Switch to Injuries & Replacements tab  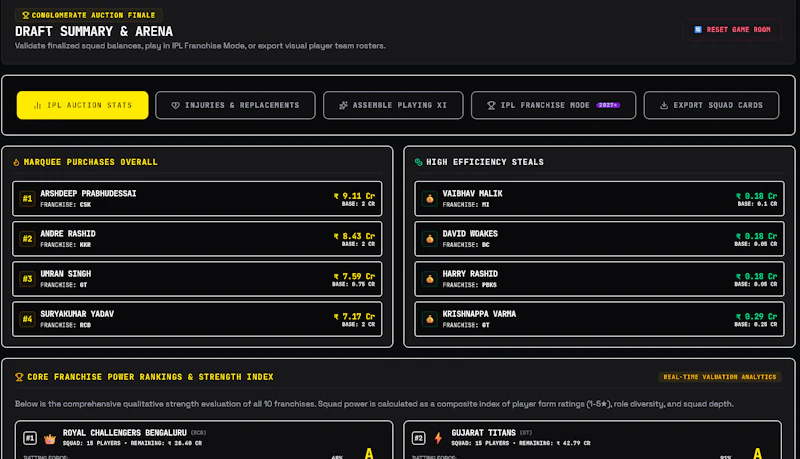click(235, 105)
